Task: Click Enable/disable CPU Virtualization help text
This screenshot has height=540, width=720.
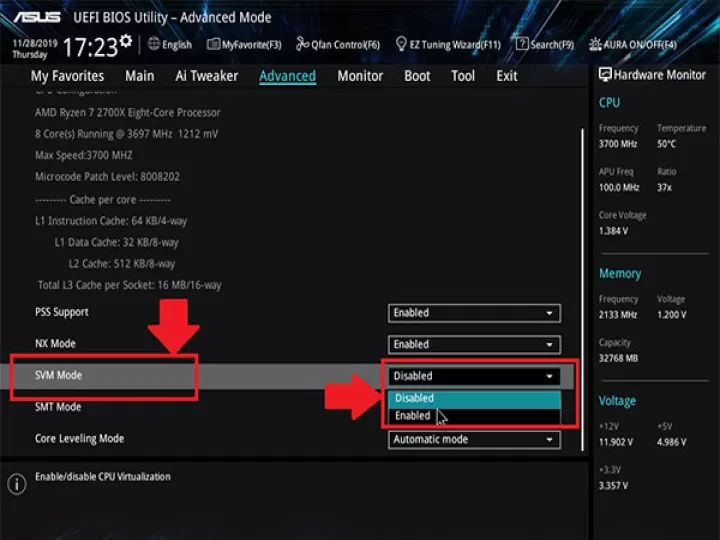Action: coord(103,477)
